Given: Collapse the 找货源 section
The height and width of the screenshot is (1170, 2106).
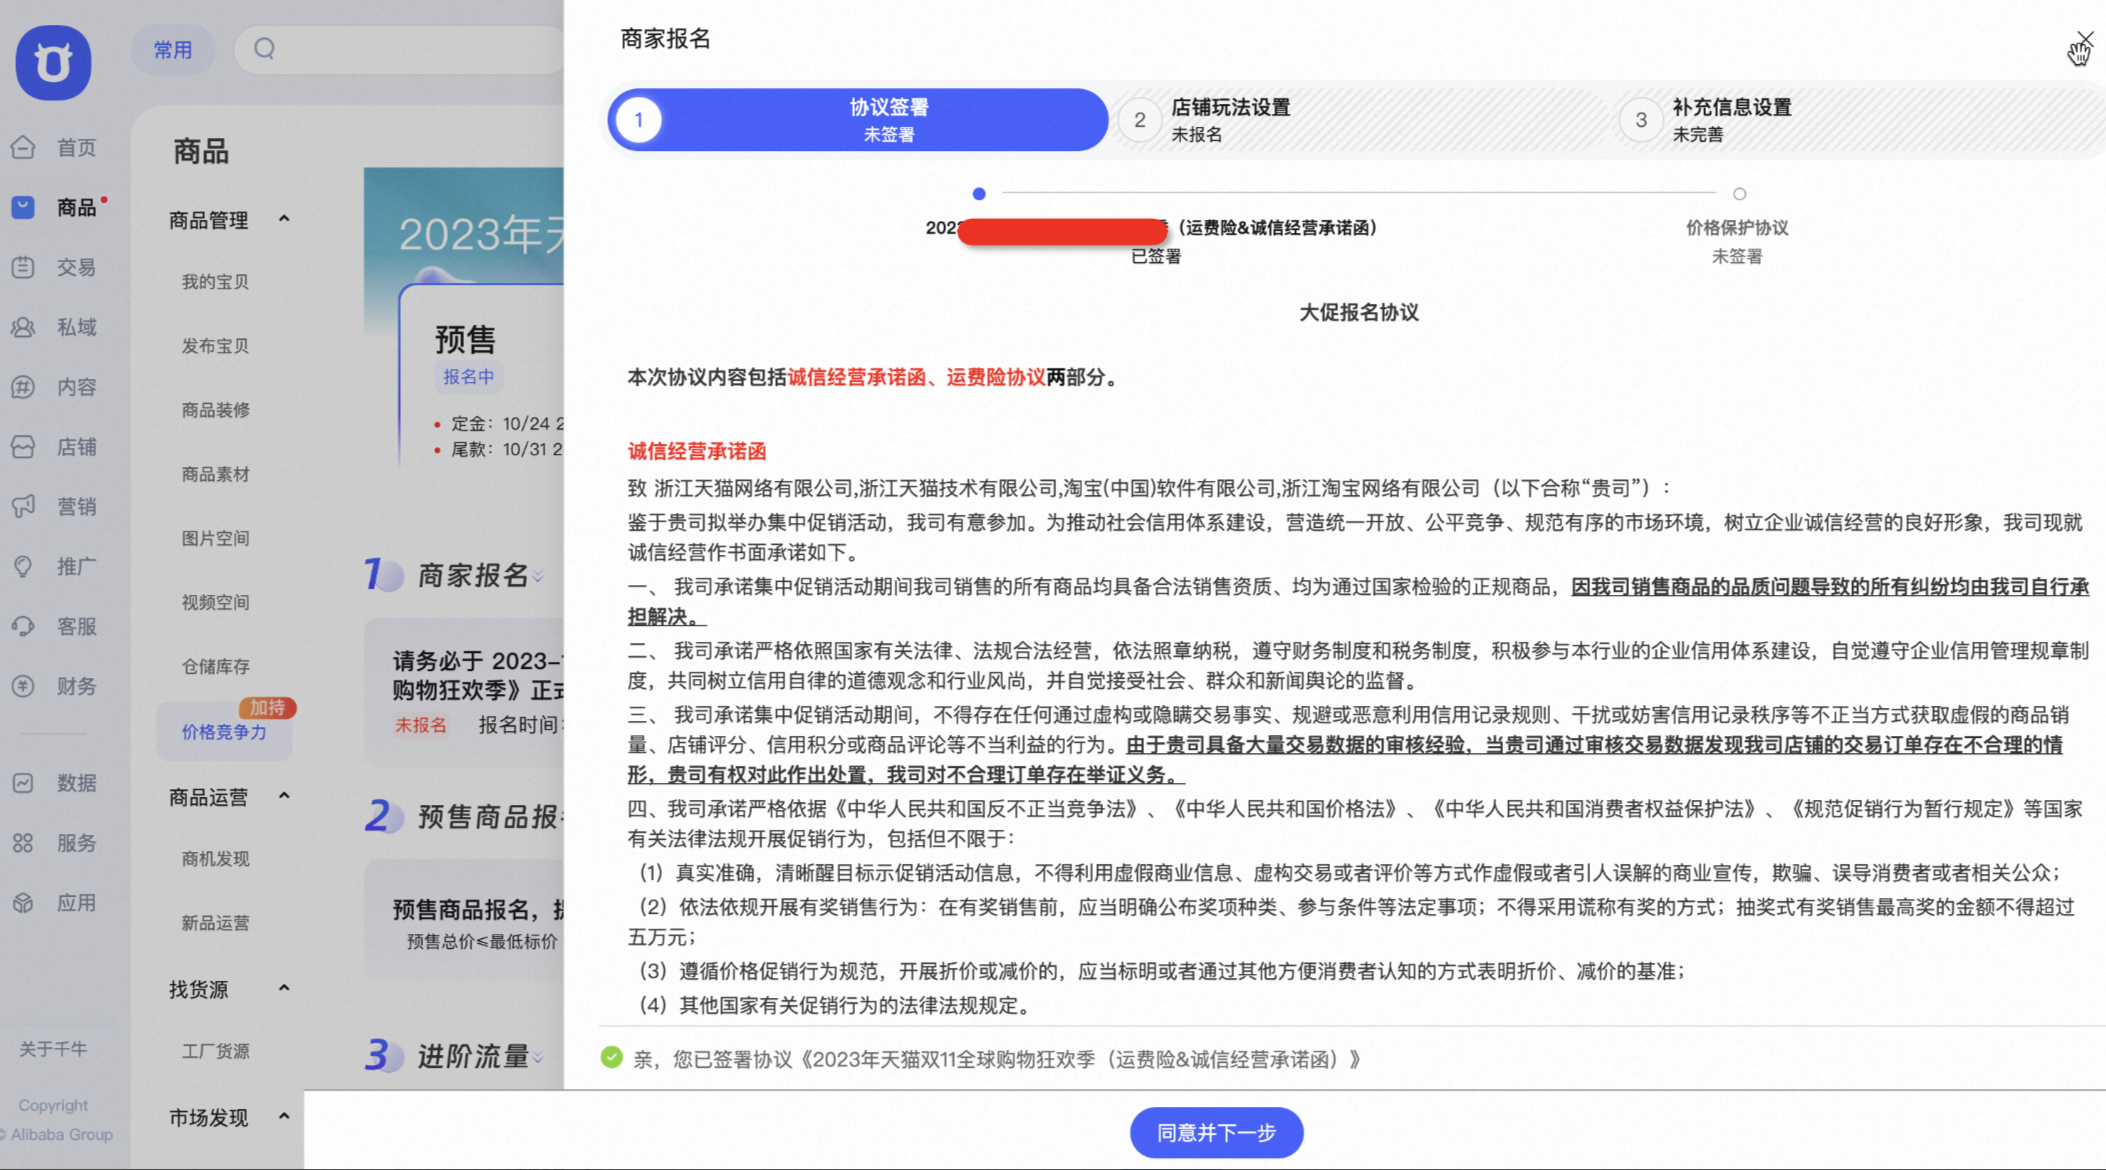Looking at the screenshot, I should (284, 988).
